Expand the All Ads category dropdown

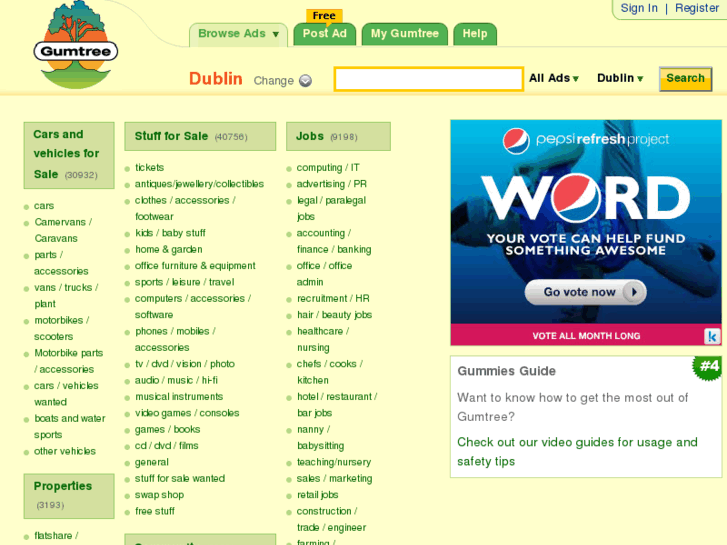pyautogui.click(x=554, y=78)
